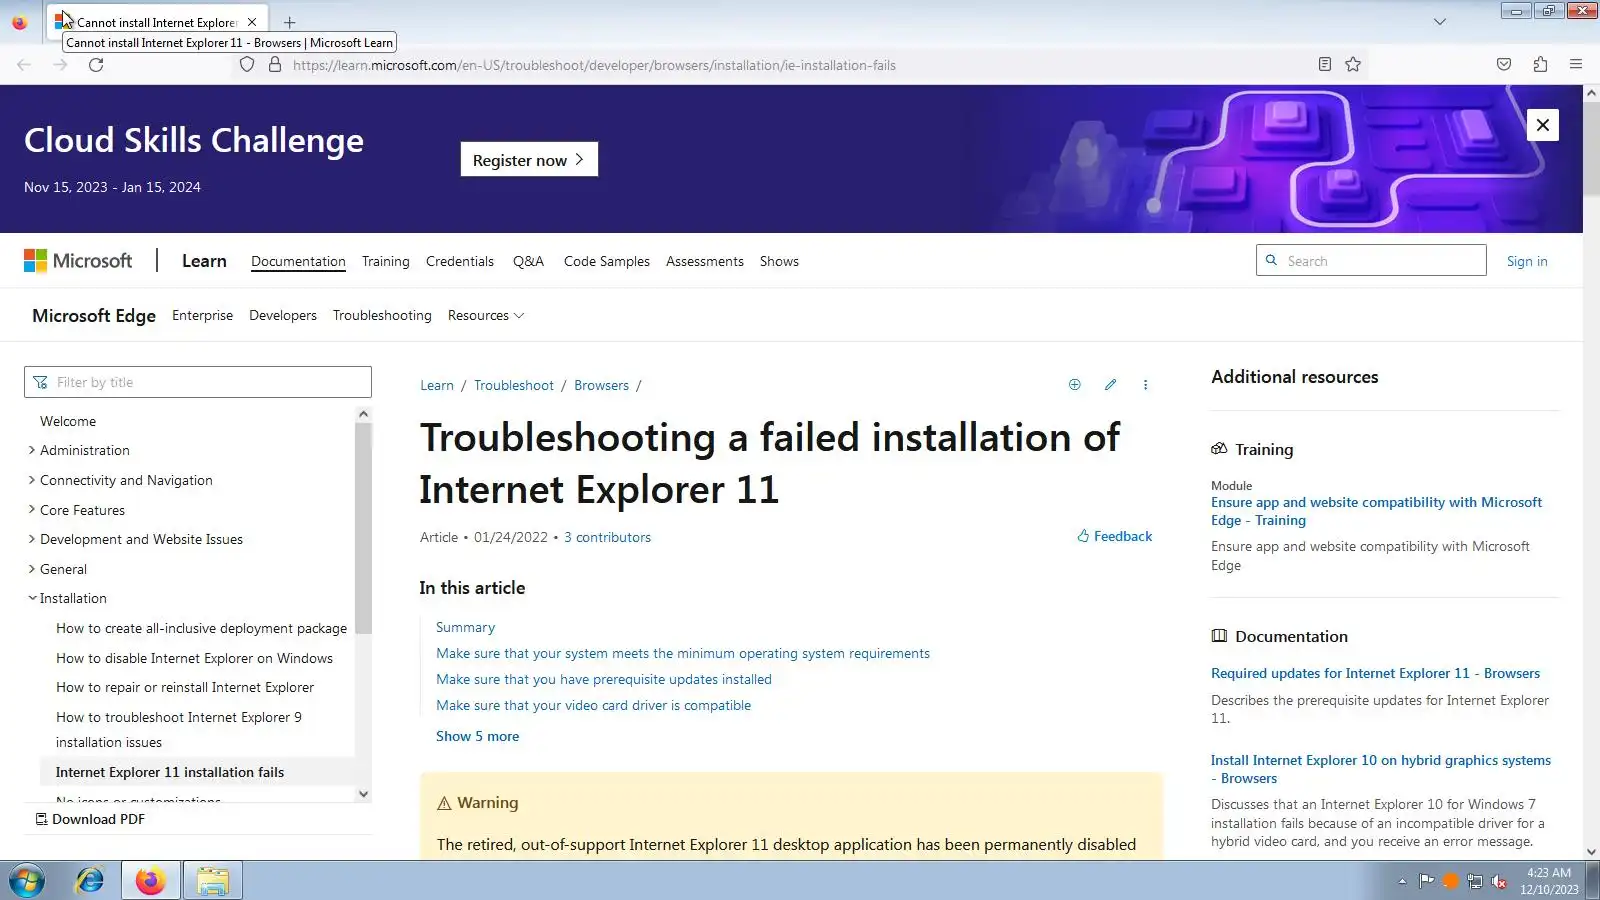Click Firefox taskbar icon
1600x900 pixels.
[151, 881]
